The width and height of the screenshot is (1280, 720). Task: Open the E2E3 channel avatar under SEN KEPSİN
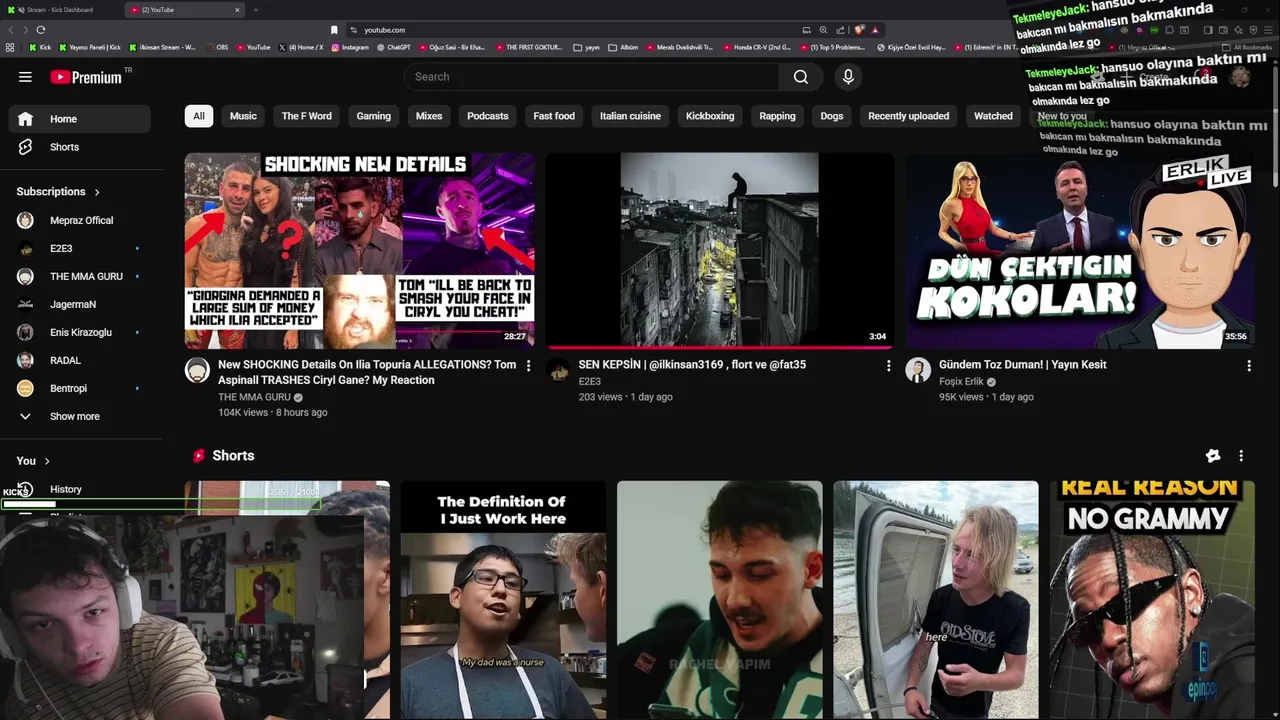(558, 370)
